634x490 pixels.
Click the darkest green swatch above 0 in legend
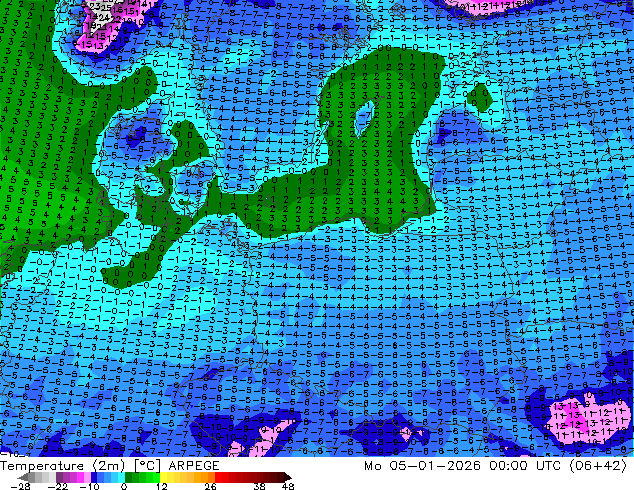[x=128, y=477]
